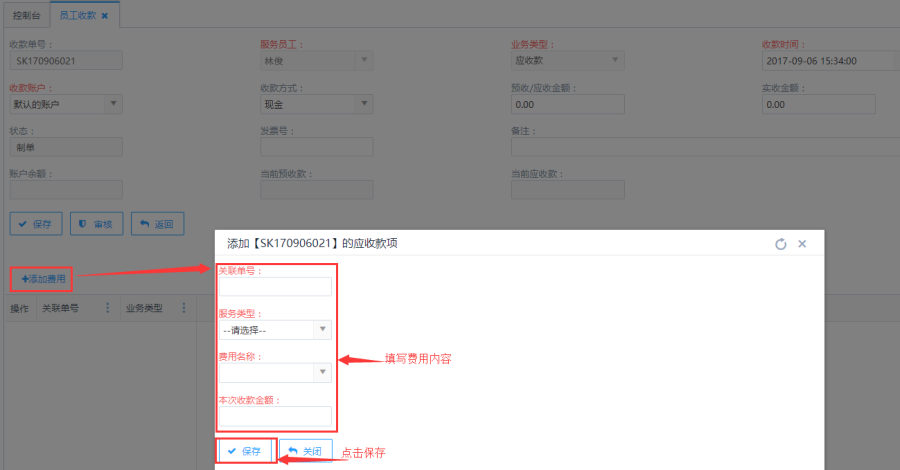Select the 员工收款 tab
The height and width of the screenshot is (470, 900).
tap(78, 15)
